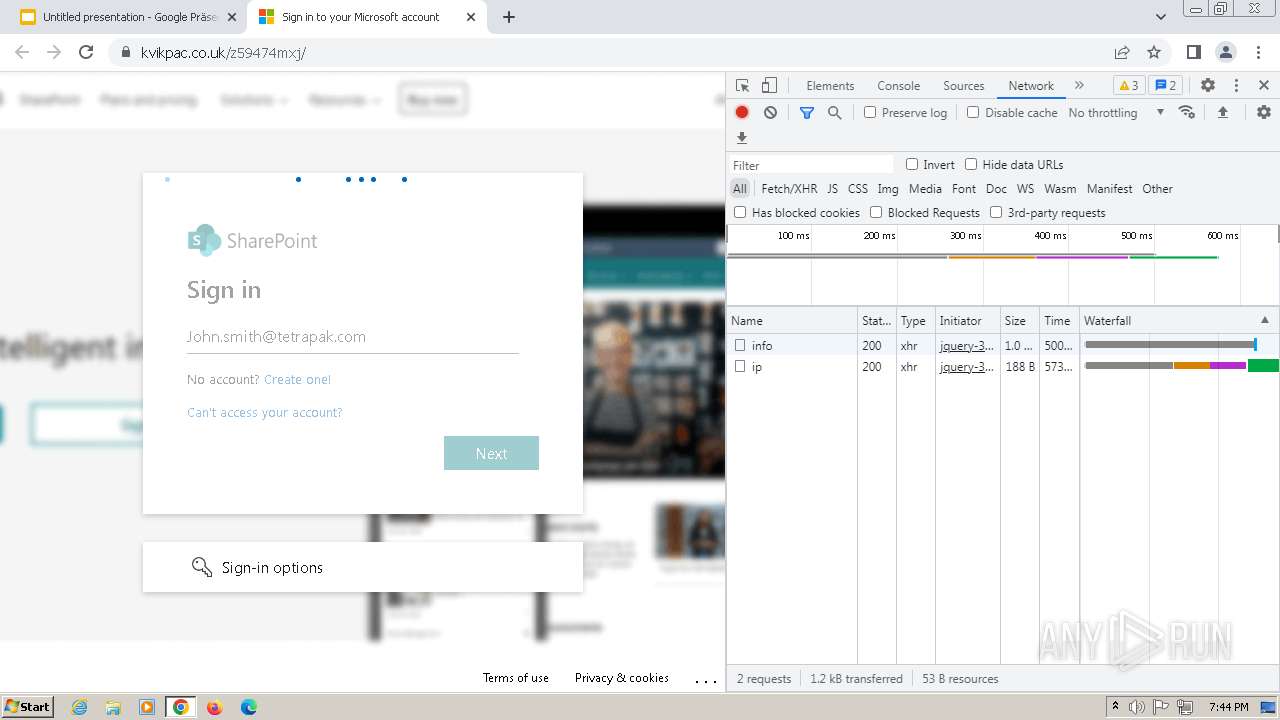Screen dimensions: 1280x720
Task: Open Internet Explorer from the taskbar
Action: (x=80, y=707)
